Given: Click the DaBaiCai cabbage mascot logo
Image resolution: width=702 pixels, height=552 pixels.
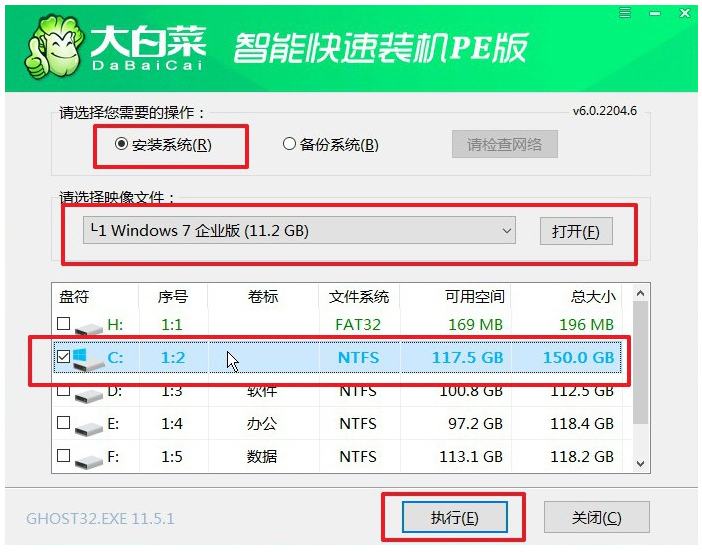Looking at the screenshot, I should click(53, 47).
